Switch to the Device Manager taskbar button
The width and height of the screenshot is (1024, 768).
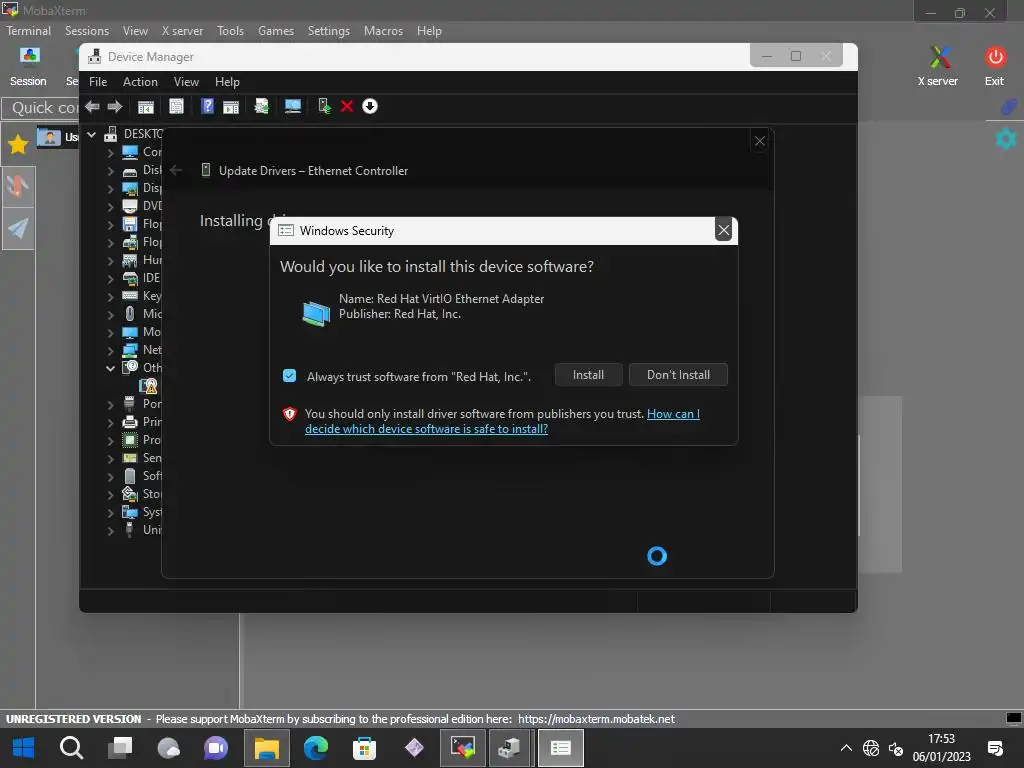click(509, 748)
